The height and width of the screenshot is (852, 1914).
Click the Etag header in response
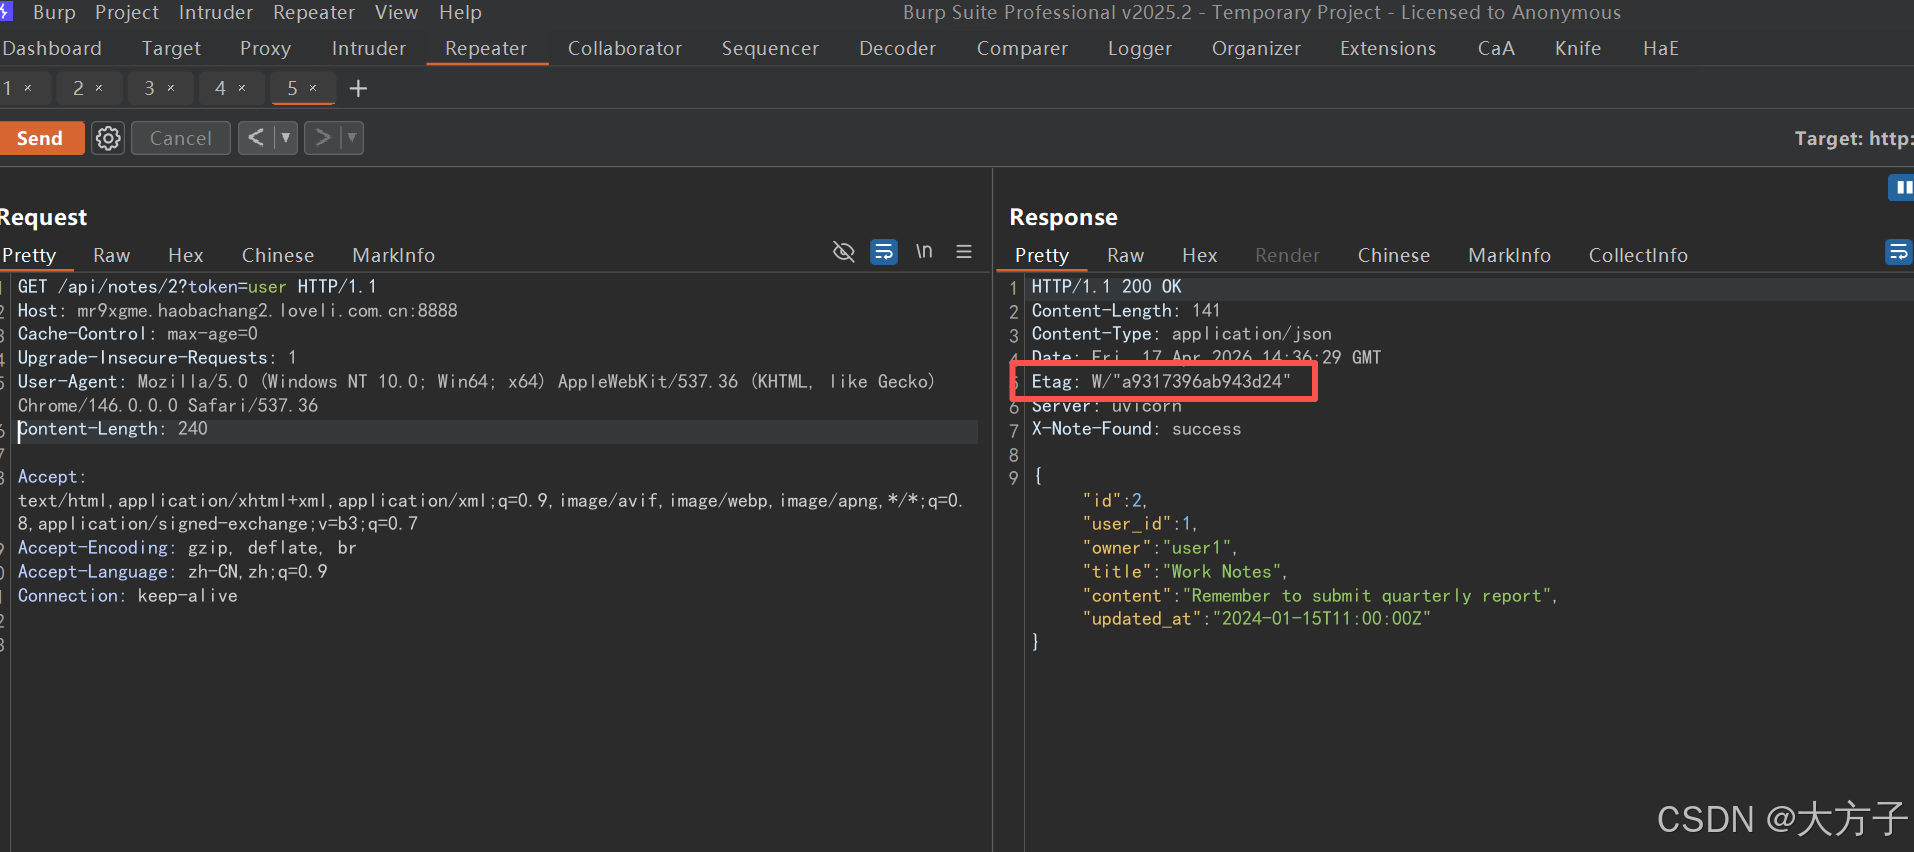[1161, 382]
